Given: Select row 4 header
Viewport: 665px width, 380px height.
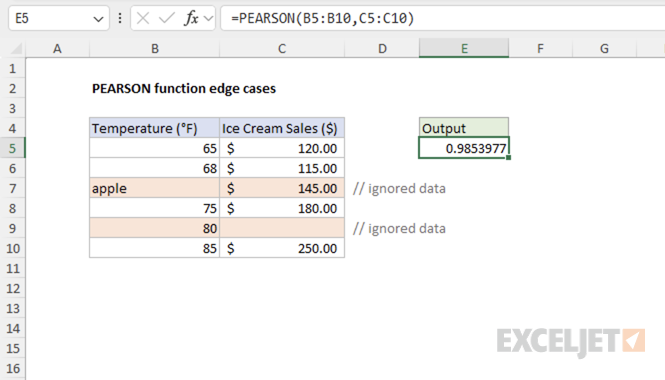Looking at the screenshot, I should (13, 128).
